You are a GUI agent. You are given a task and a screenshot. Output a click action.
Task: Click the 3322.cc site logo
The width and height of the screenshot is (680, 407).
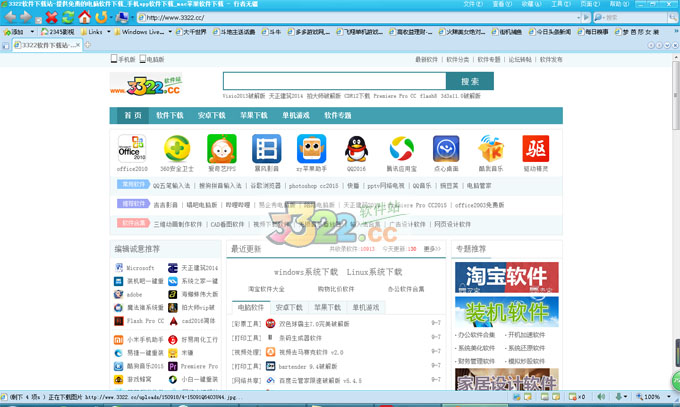147,85
